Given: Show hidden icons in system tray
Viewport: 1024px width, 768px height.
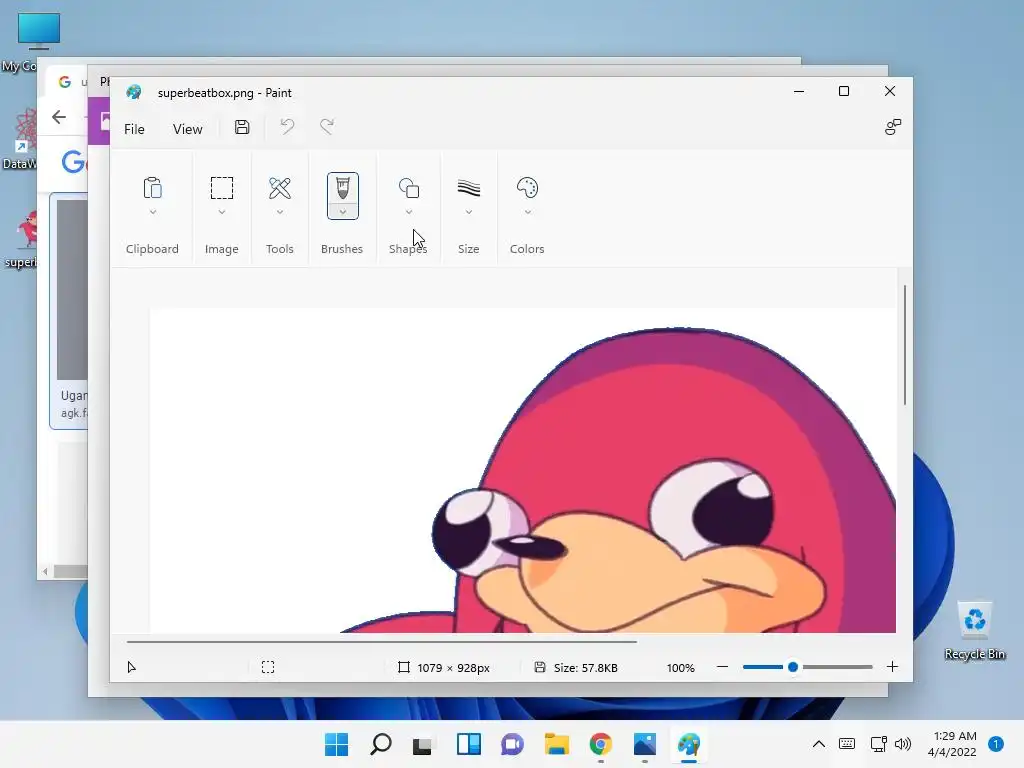Looking at the screenshot, I should tap(818, 744).
